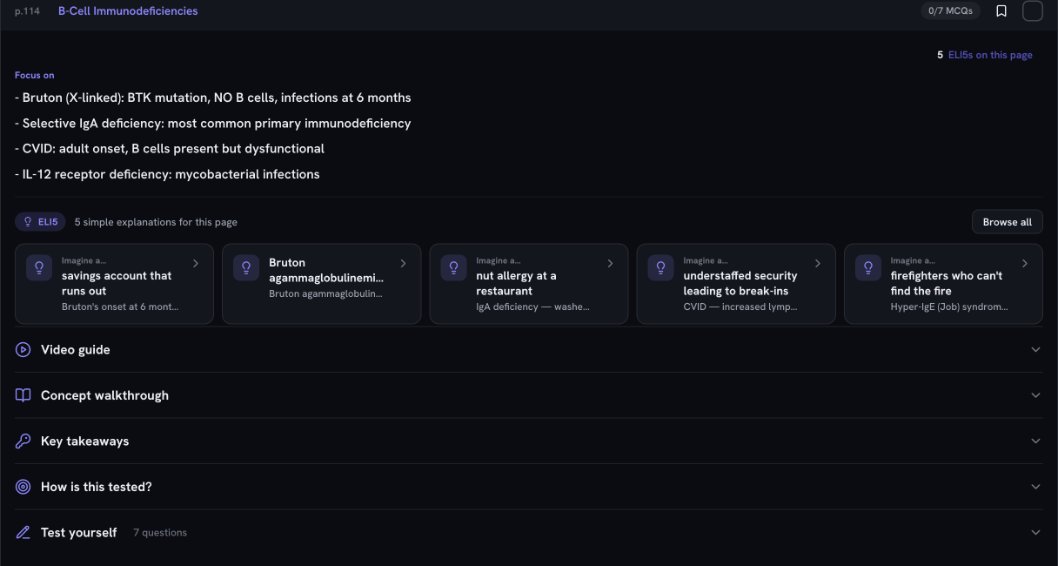Click arrow on Bruton agammaglobulinemia card
Image resolution: width=1058 pixels, height=566 pixels.
point(403,264)
